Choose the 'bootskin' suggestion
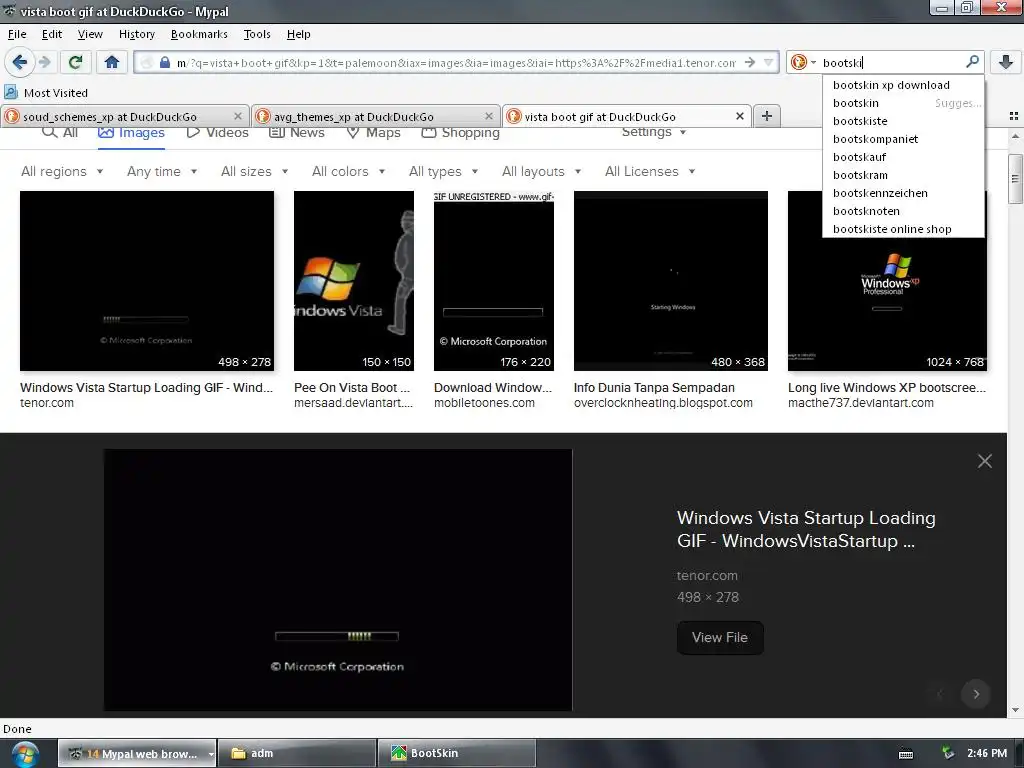The height and width of the screenshot is (768, 1024). coord(903,103)
